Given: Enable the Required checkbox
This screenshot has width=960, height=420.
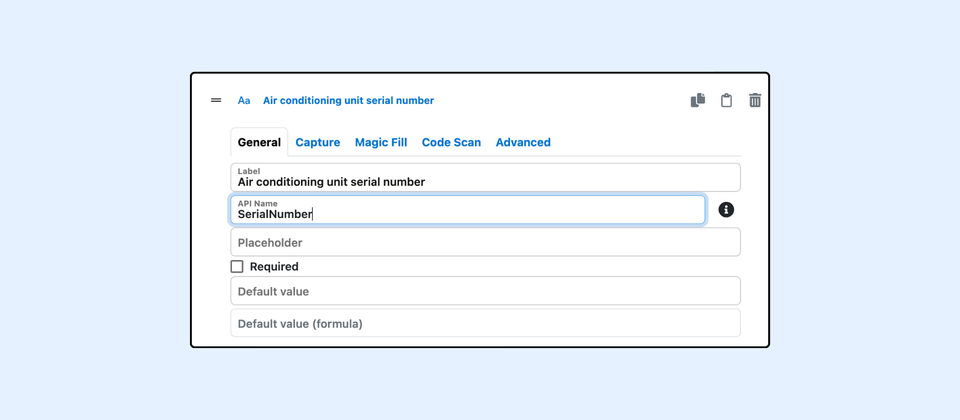Looking at the screenshot, I should pyautogui.click(x=237, y=267).
